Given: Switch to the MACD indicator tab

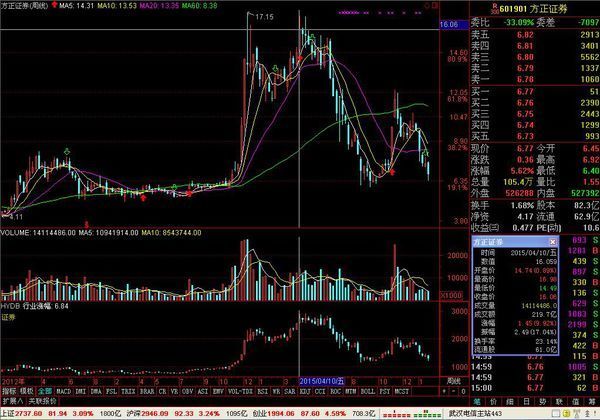Looking at the screenshot, I should pos(66,393).
